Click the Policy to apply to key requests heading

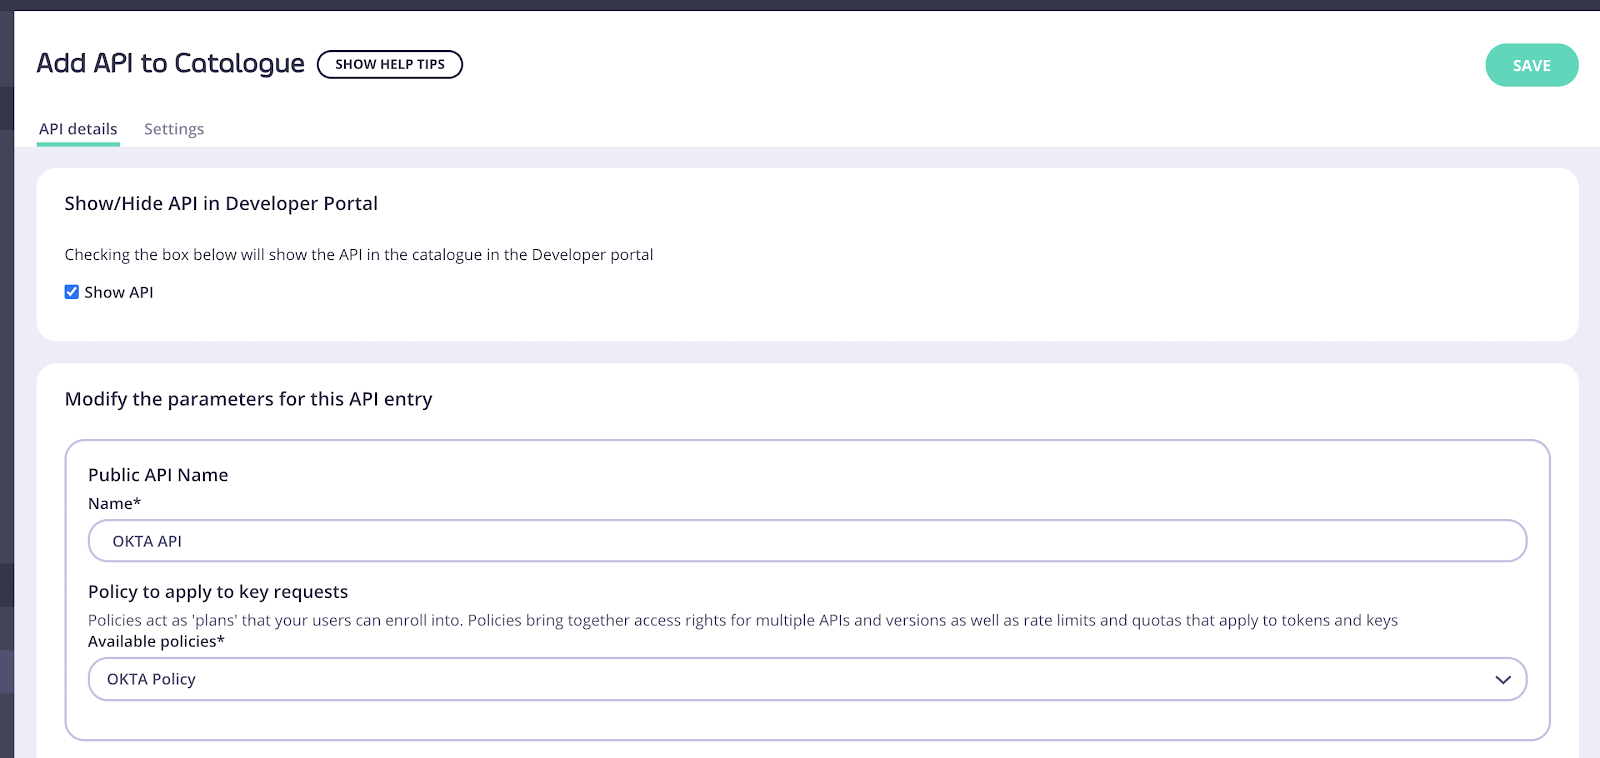(218, 592)
